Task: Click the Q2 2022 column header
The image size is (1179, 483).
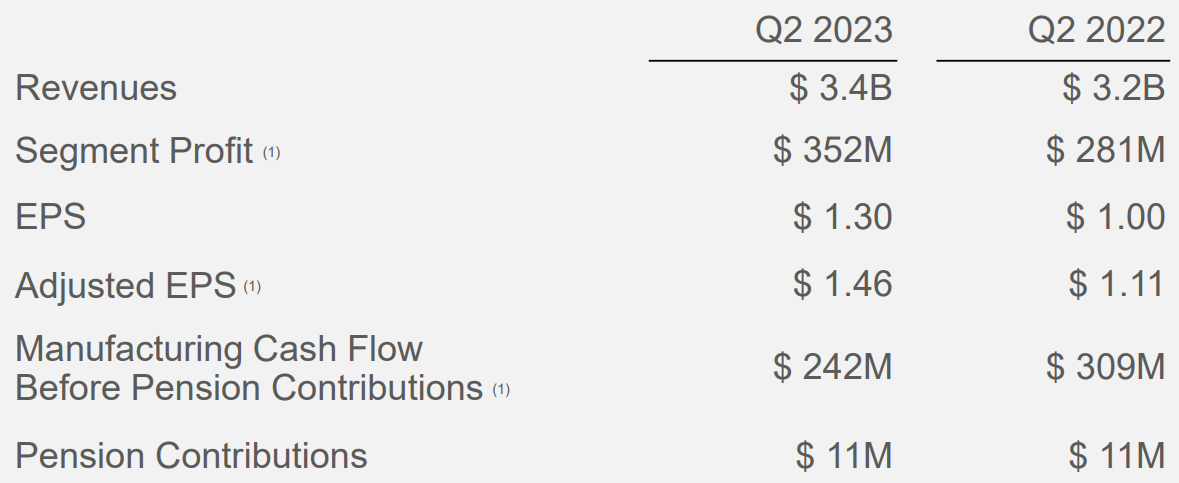Action: tap(1097, 30)
